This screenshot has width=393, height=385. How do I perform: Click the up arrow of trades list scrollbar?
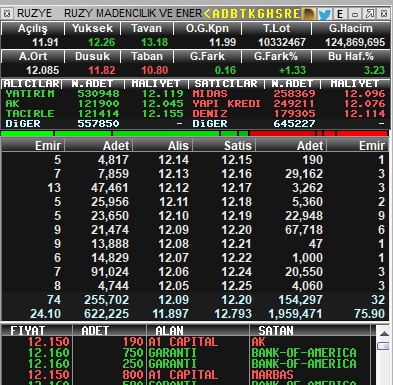coord(384,334)
